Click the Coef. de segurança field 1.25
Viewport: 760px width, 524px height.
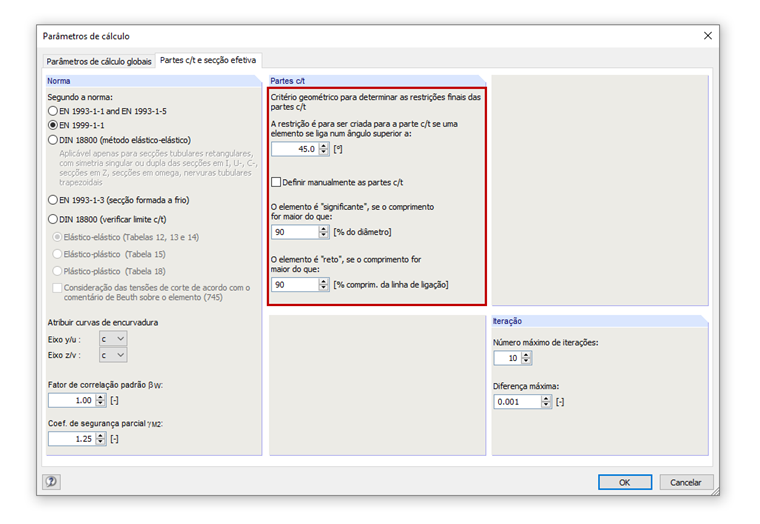tap(72, 439)
